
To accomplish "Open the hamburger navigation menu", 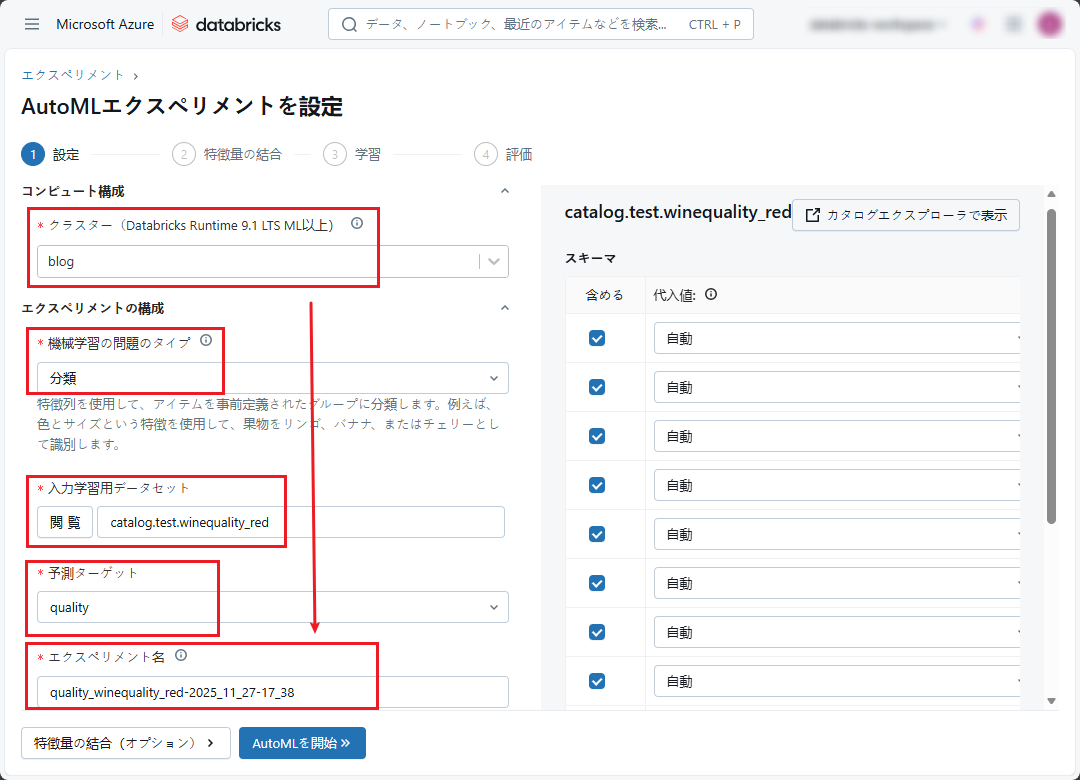I will click(x=32, y=24).
